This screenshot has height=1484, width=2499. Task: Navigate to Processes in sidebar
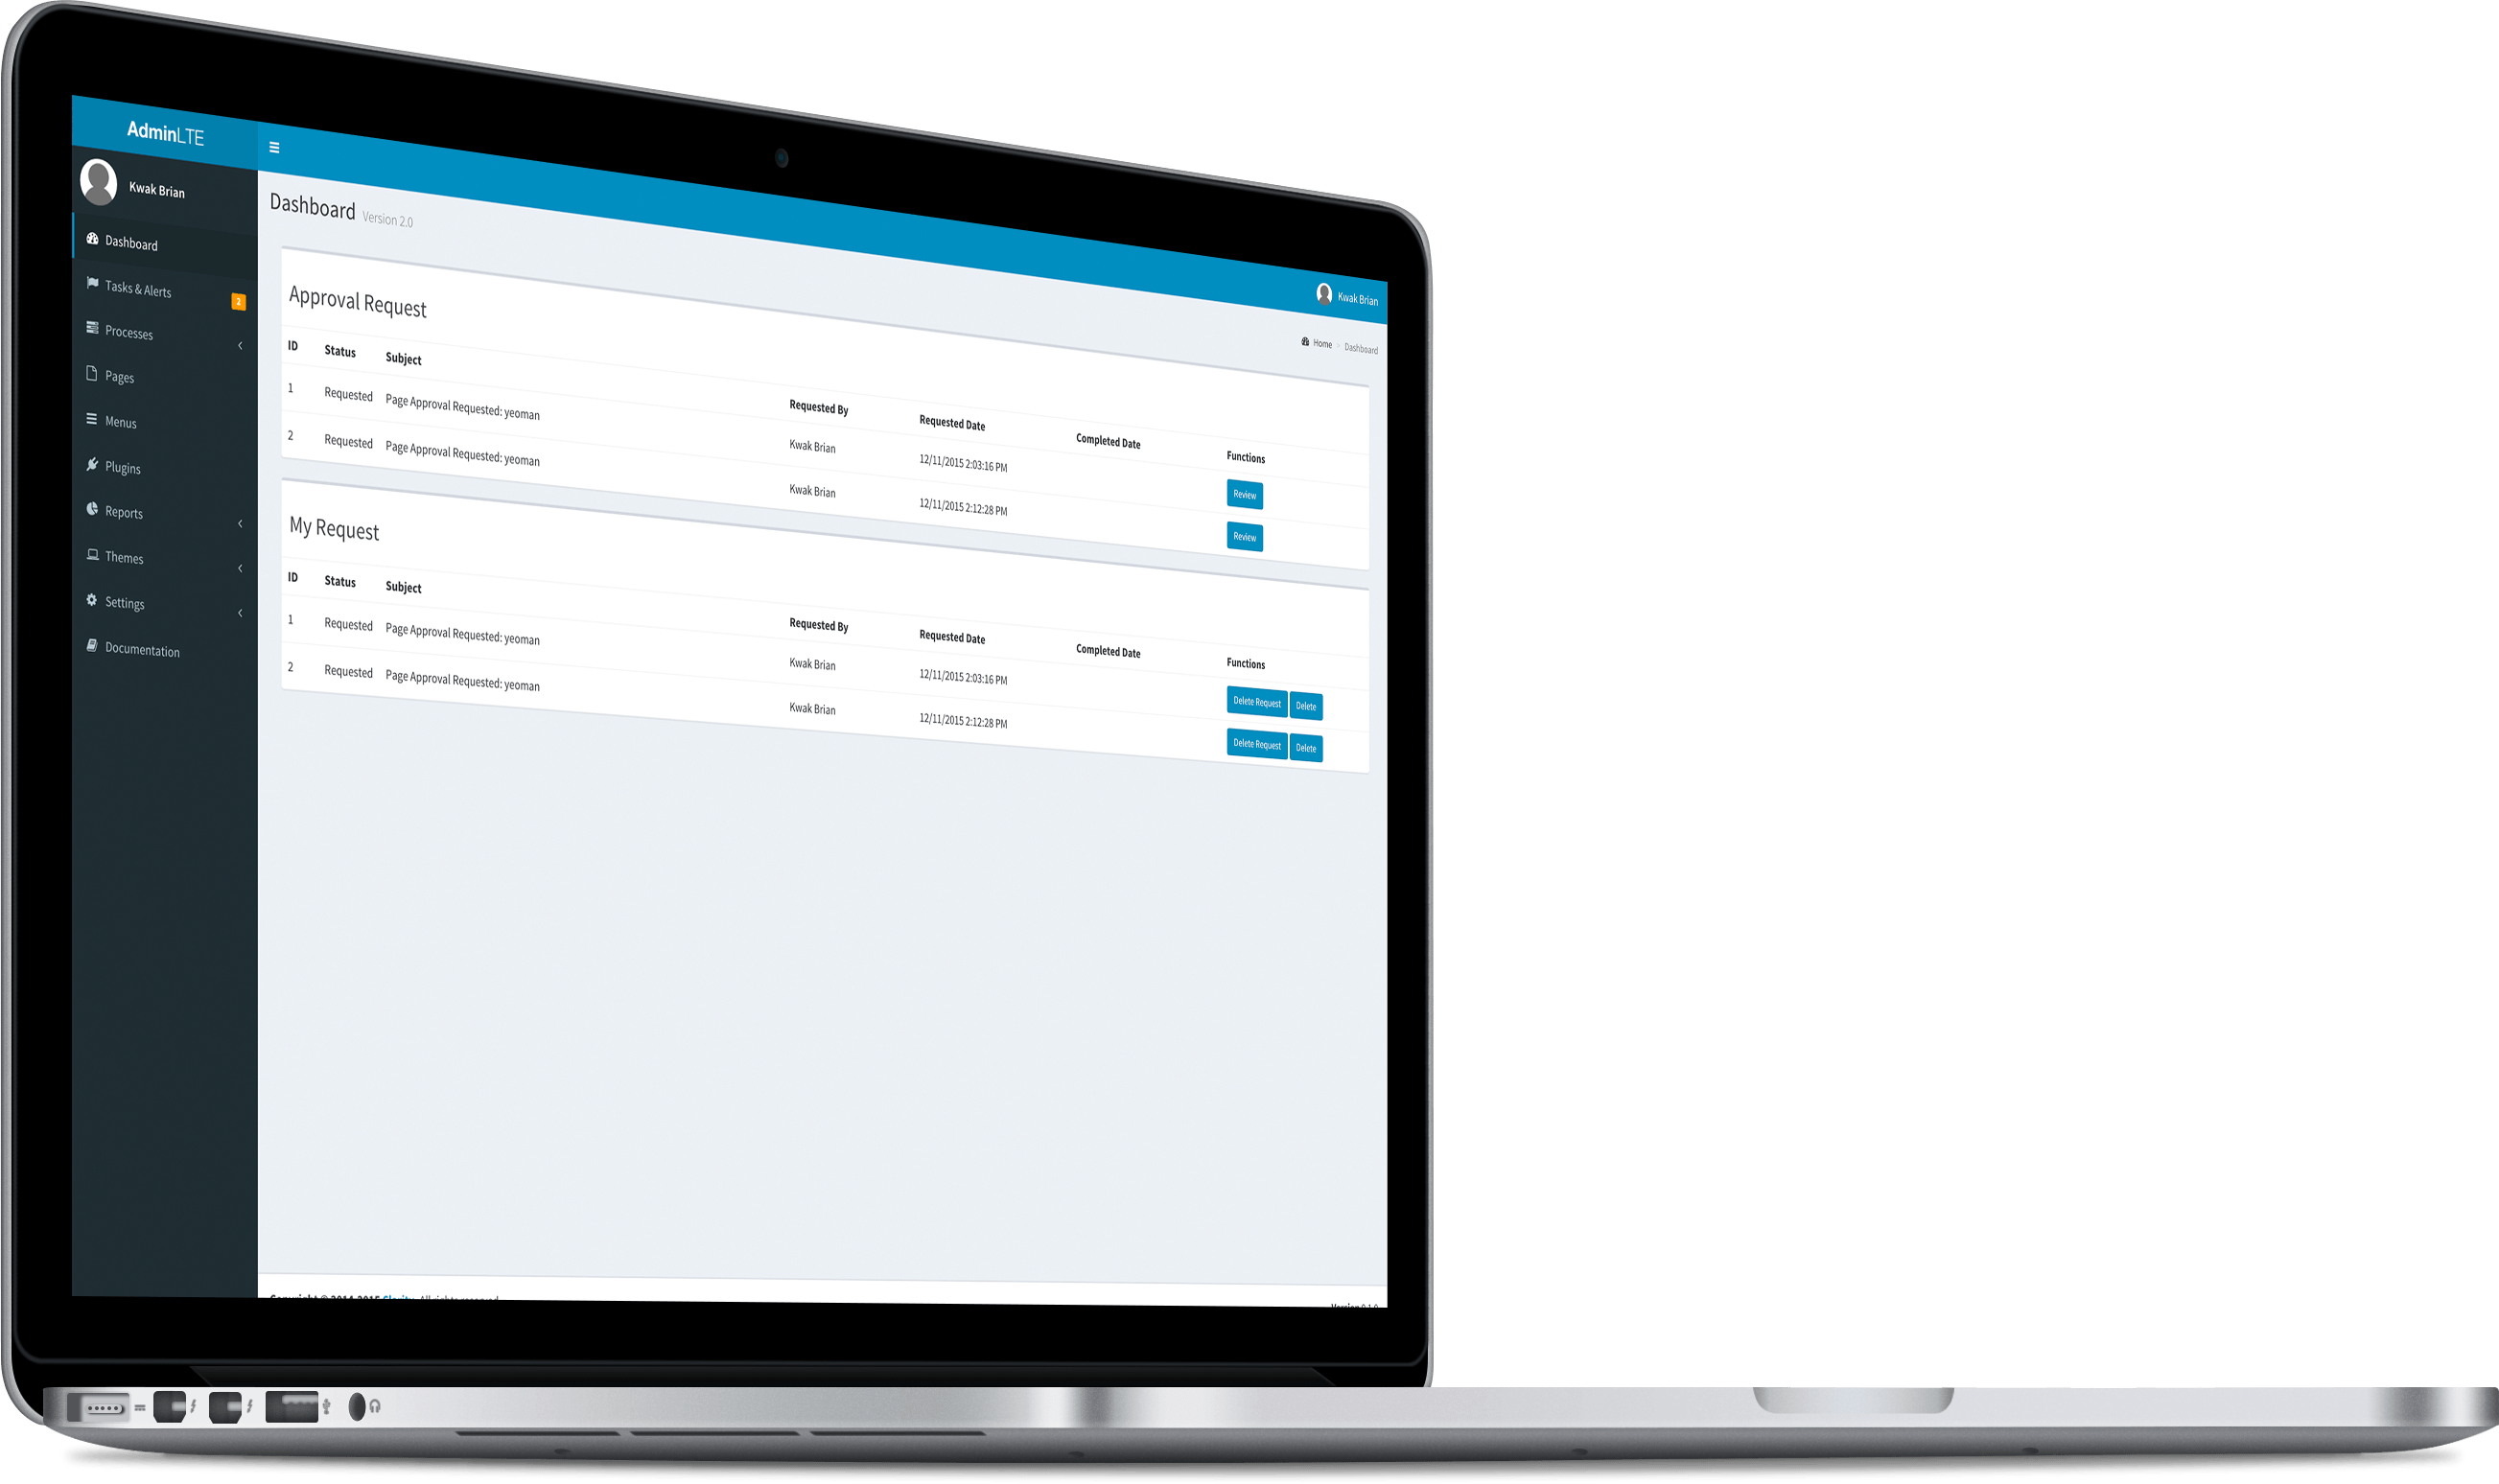click(x=130, y=334)
